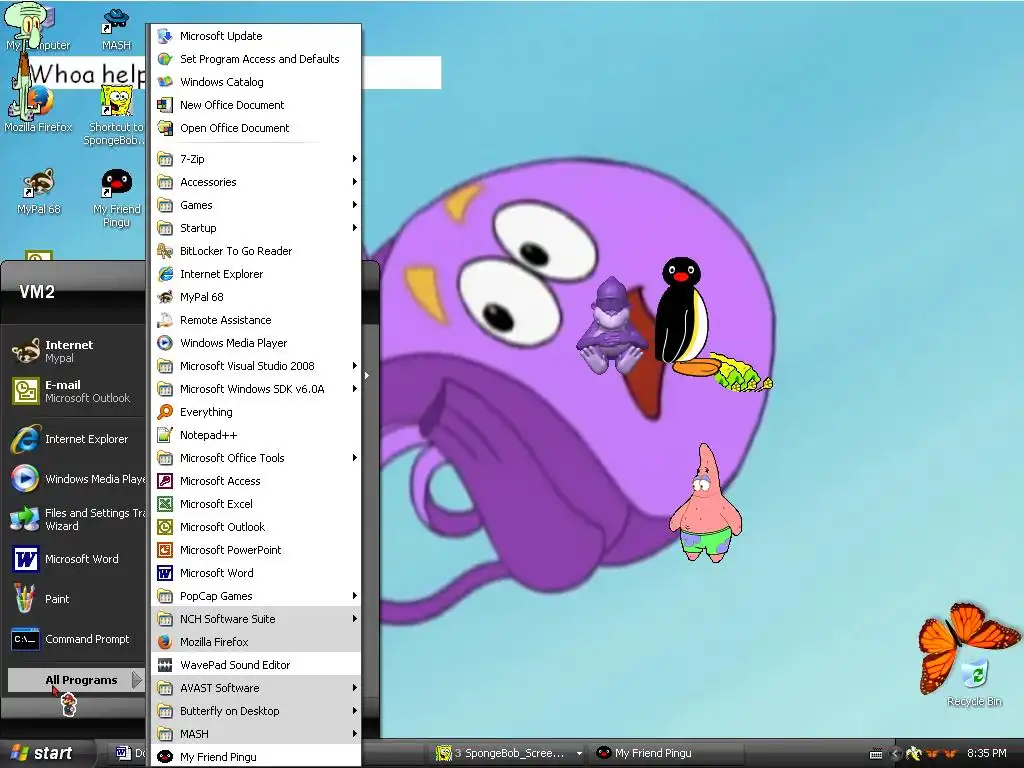Click Set Program Access and Defaults
This screenshot has height=768, width=1024.
[x=256, y=59]
